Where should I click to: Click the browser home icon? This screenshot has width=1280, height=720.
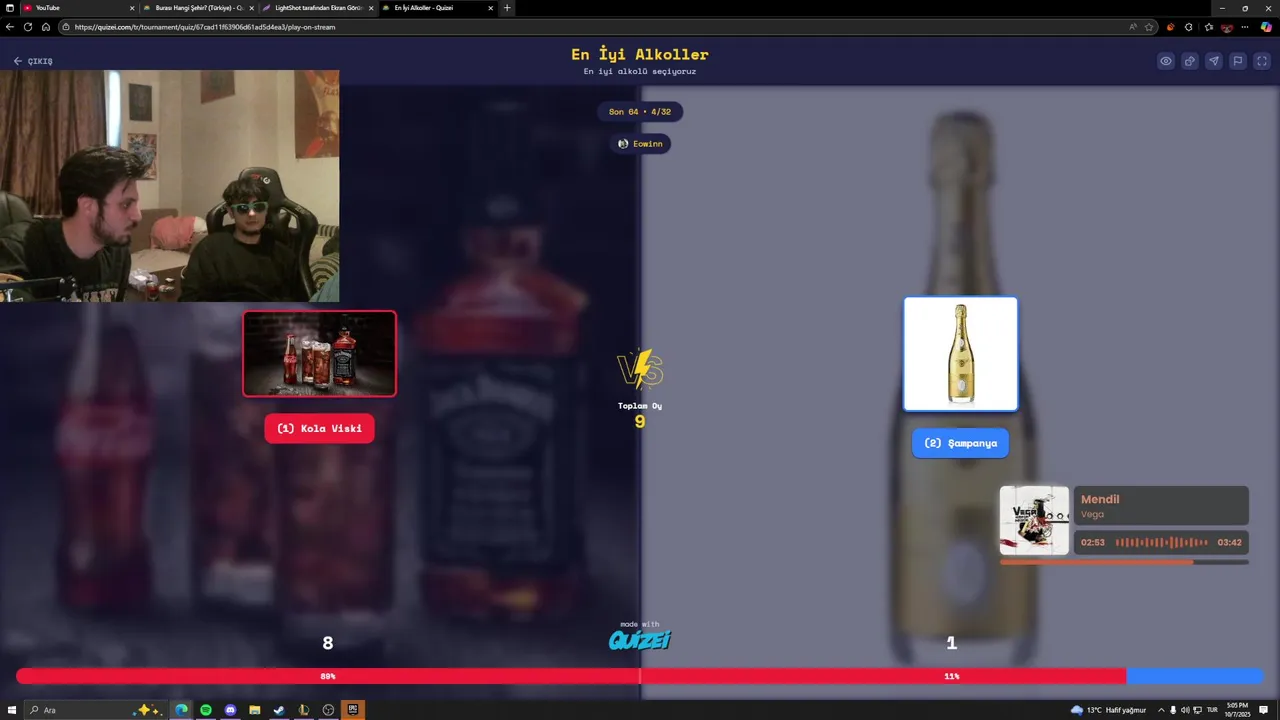tap(46, 27)
